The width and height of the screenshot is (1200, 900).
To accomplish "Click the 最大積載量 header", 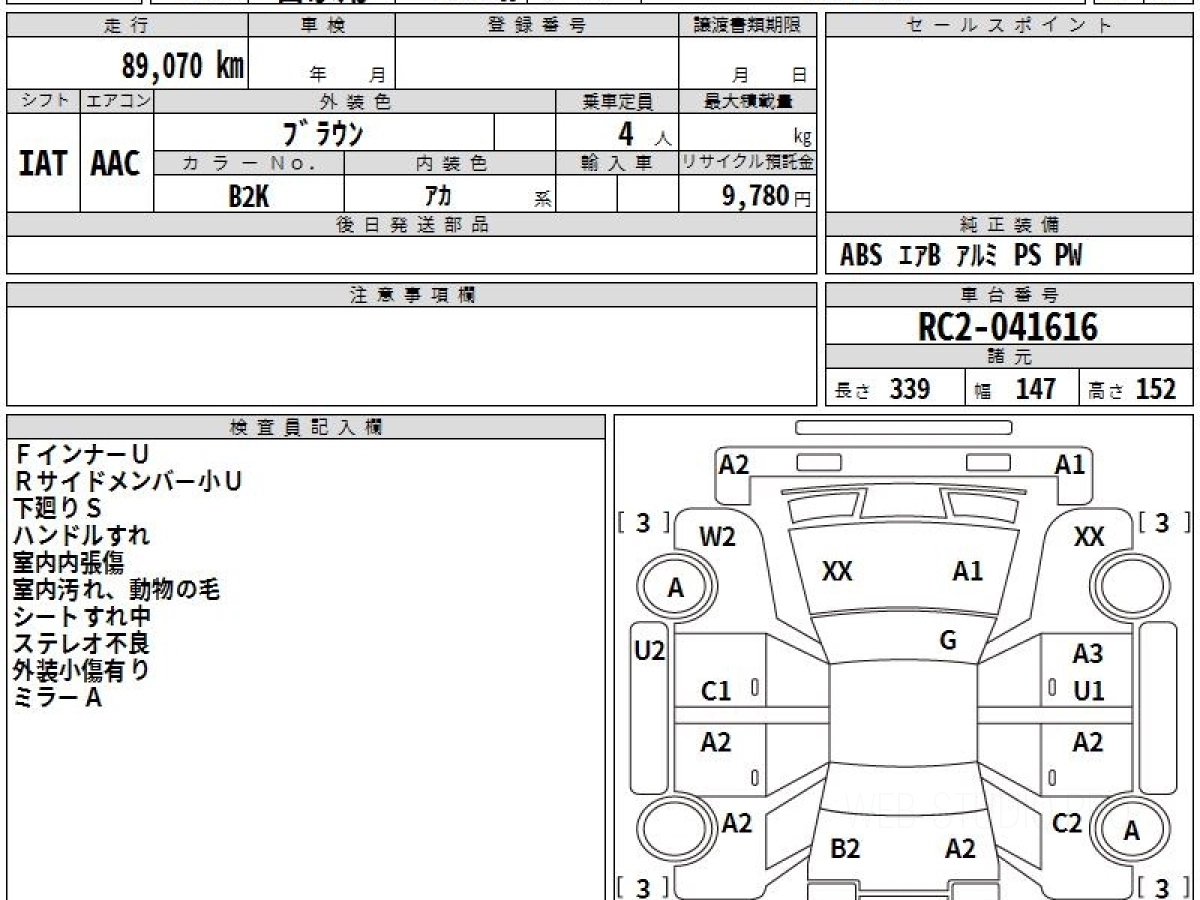I will coord(748,102).
